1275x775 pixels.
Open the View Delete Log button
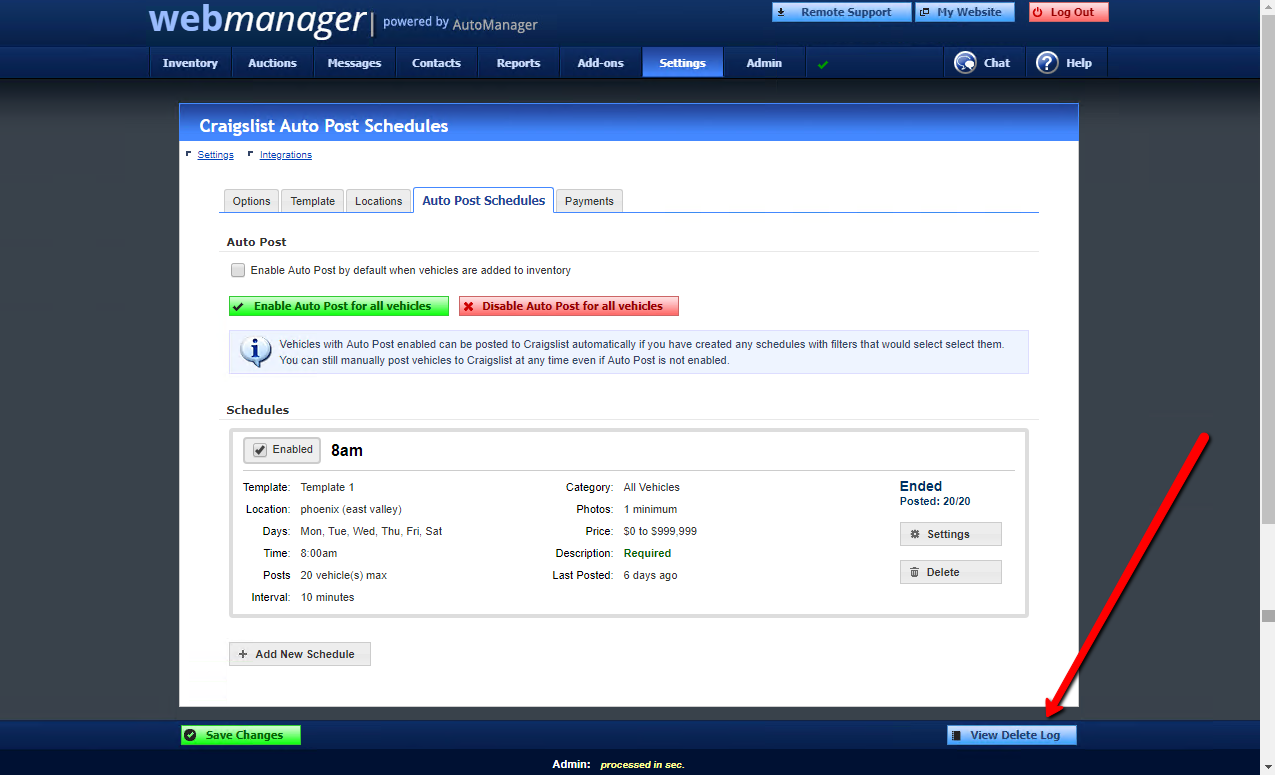(1011, 735)
